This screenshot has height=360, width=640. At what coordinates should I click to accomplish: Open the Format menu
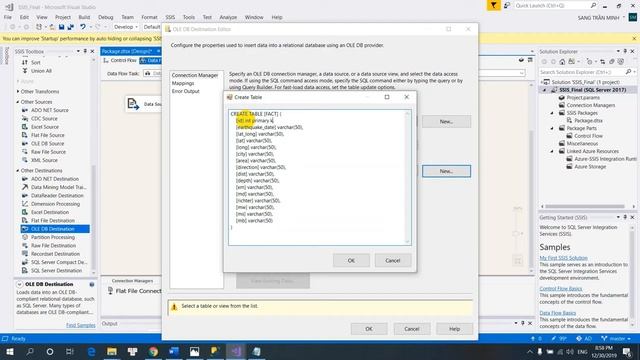click(x=149, y=17)
